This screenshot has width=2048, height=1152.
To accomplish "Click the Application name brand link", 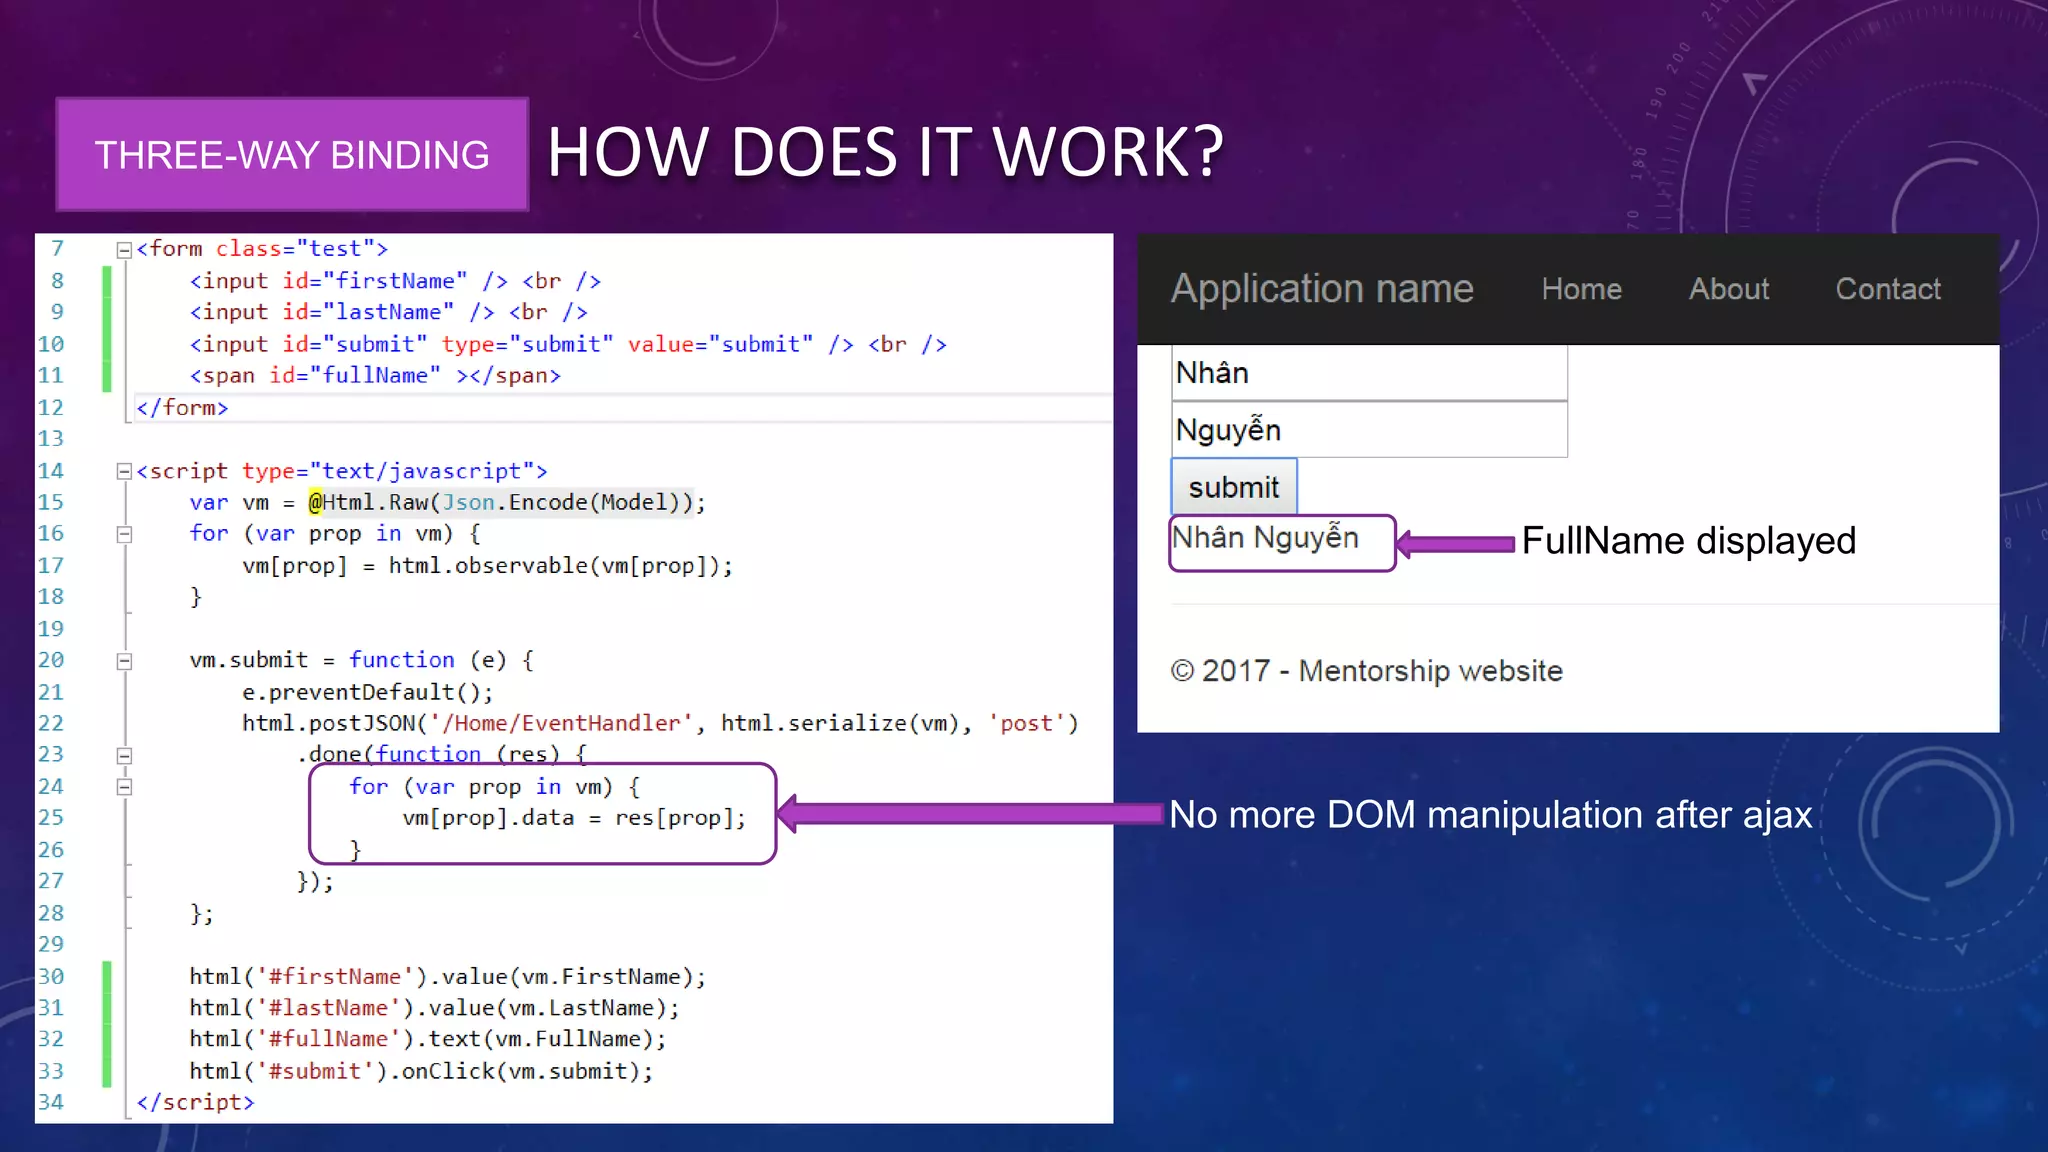I will [x=1322, y=289].
